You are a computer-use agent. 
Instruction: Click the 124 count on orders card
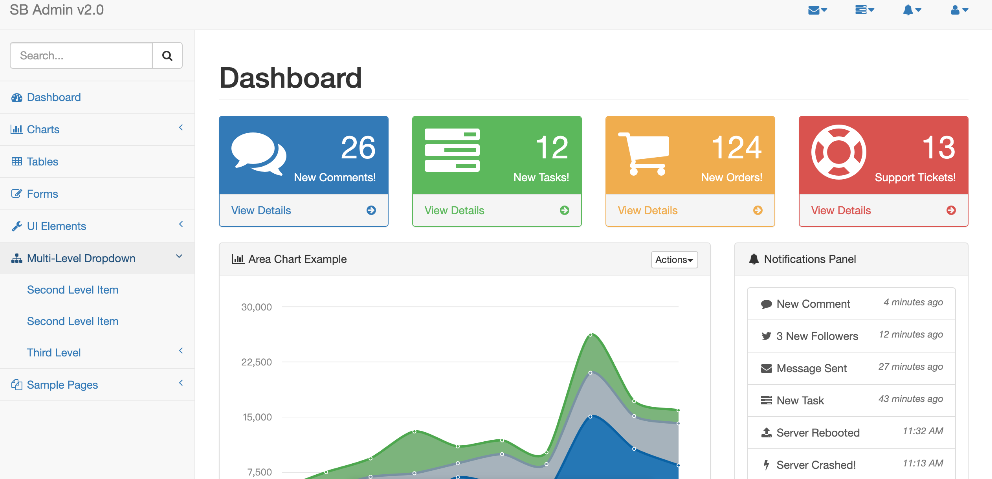coord(736,148)
